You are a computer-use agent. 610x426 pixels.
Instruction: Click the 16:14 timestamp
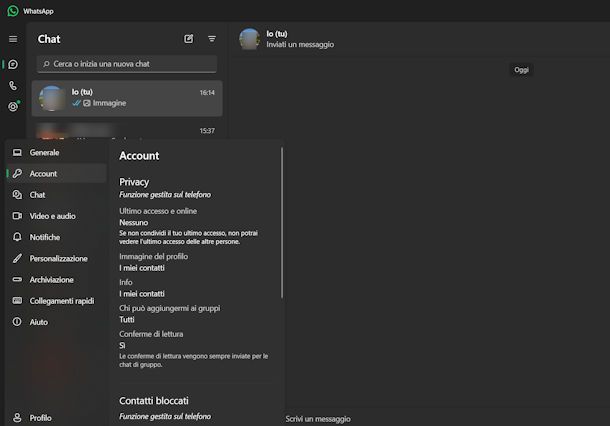(x=207, y=93)
